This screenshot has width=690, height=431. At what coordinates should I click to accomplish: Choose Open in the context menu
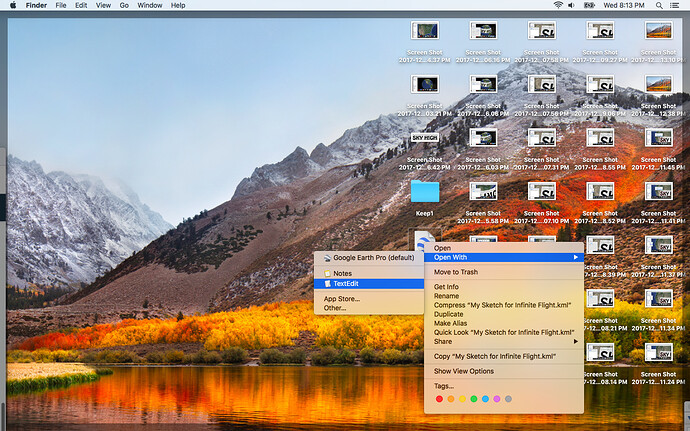(x=504, y=248)
